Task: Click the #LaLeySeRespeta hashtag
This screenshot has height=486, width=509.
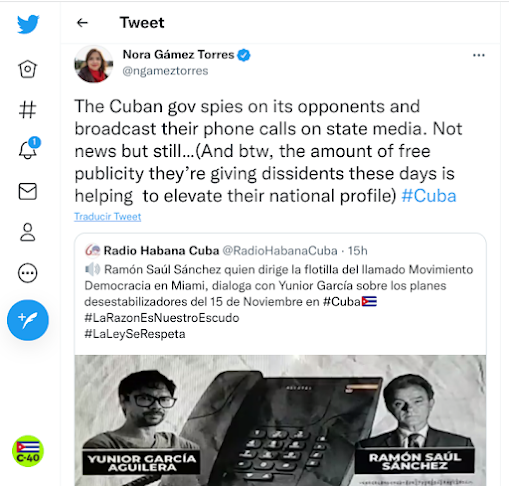Action: tap(135, 334)
